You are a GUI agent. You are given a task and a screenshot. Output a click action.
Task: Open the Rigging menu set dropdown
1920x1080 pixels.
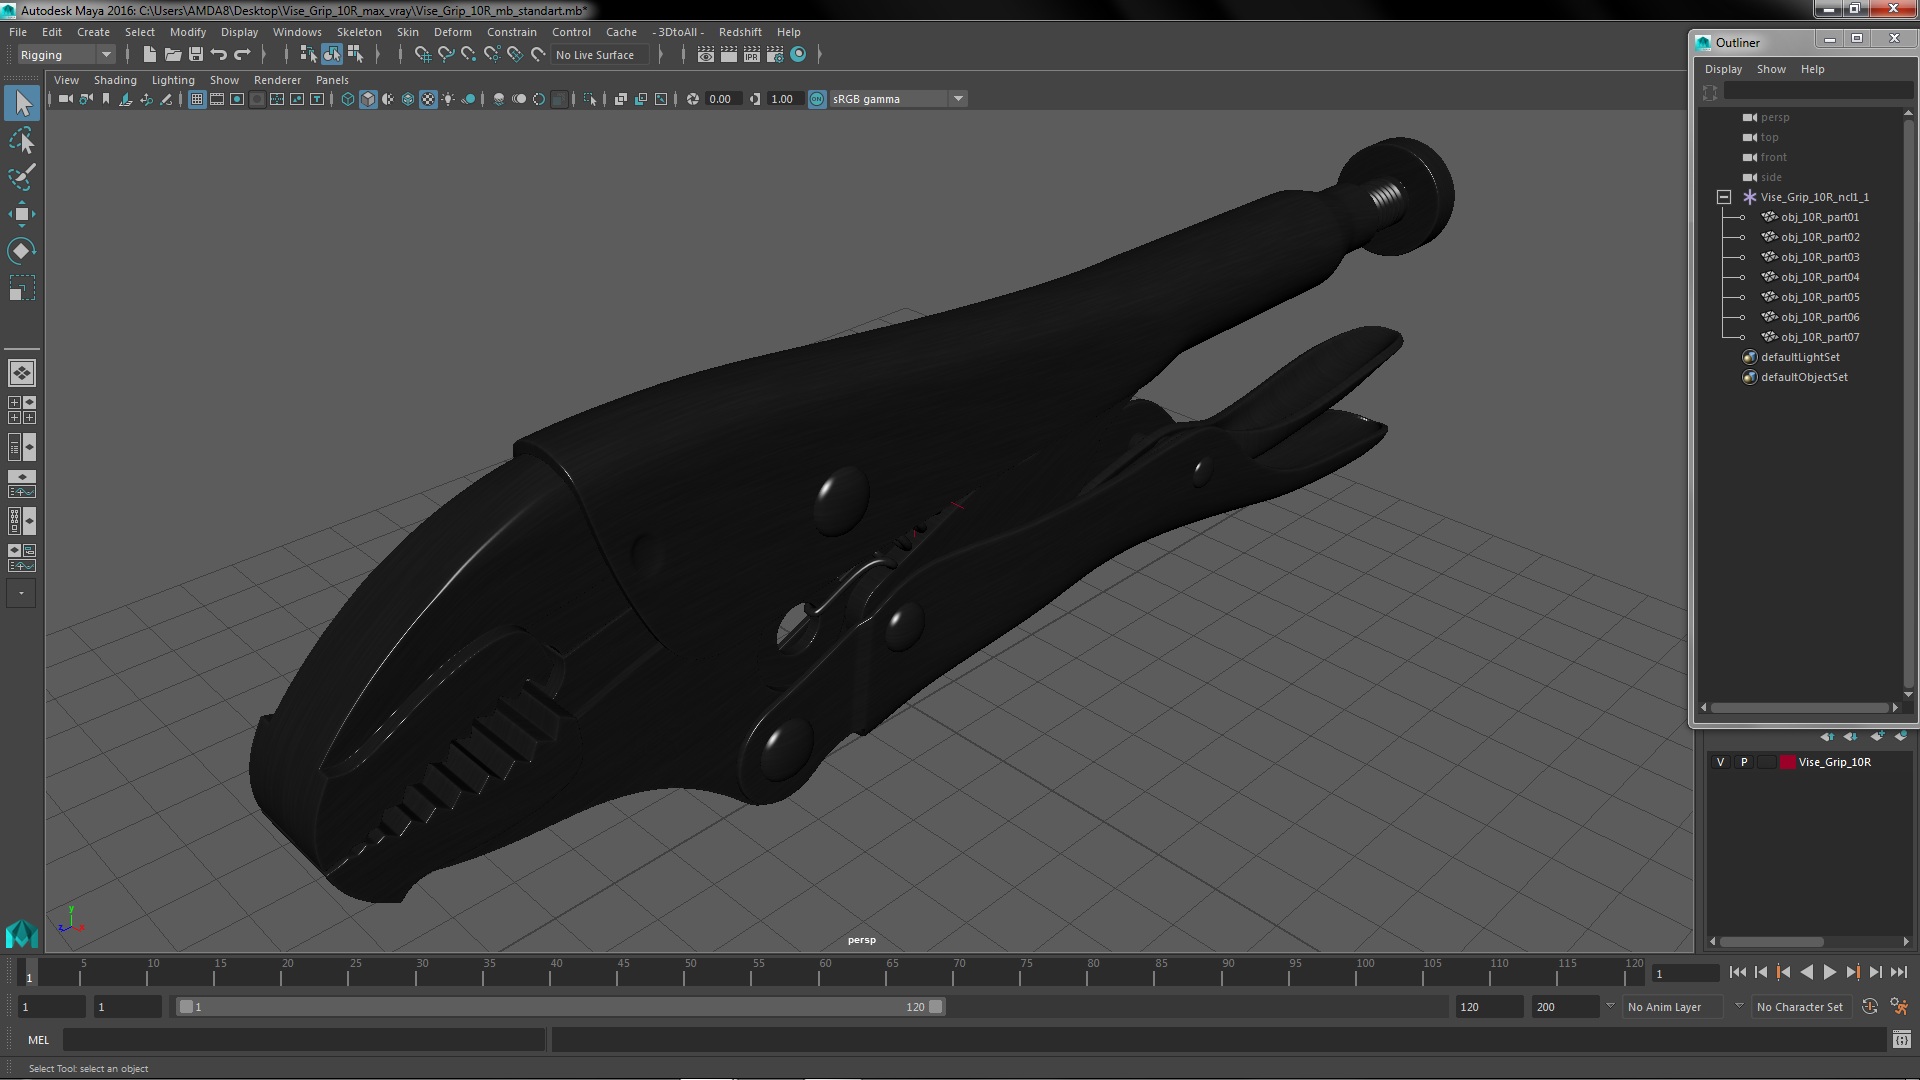click(x=66, y=55)
